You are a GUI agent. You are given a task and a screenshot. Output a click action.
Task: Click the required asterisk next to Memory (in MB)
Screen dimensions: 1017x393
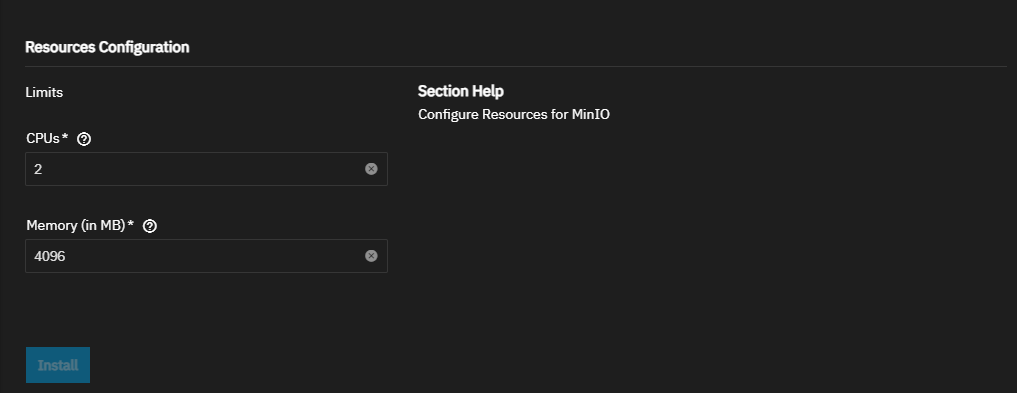[130, 224]
